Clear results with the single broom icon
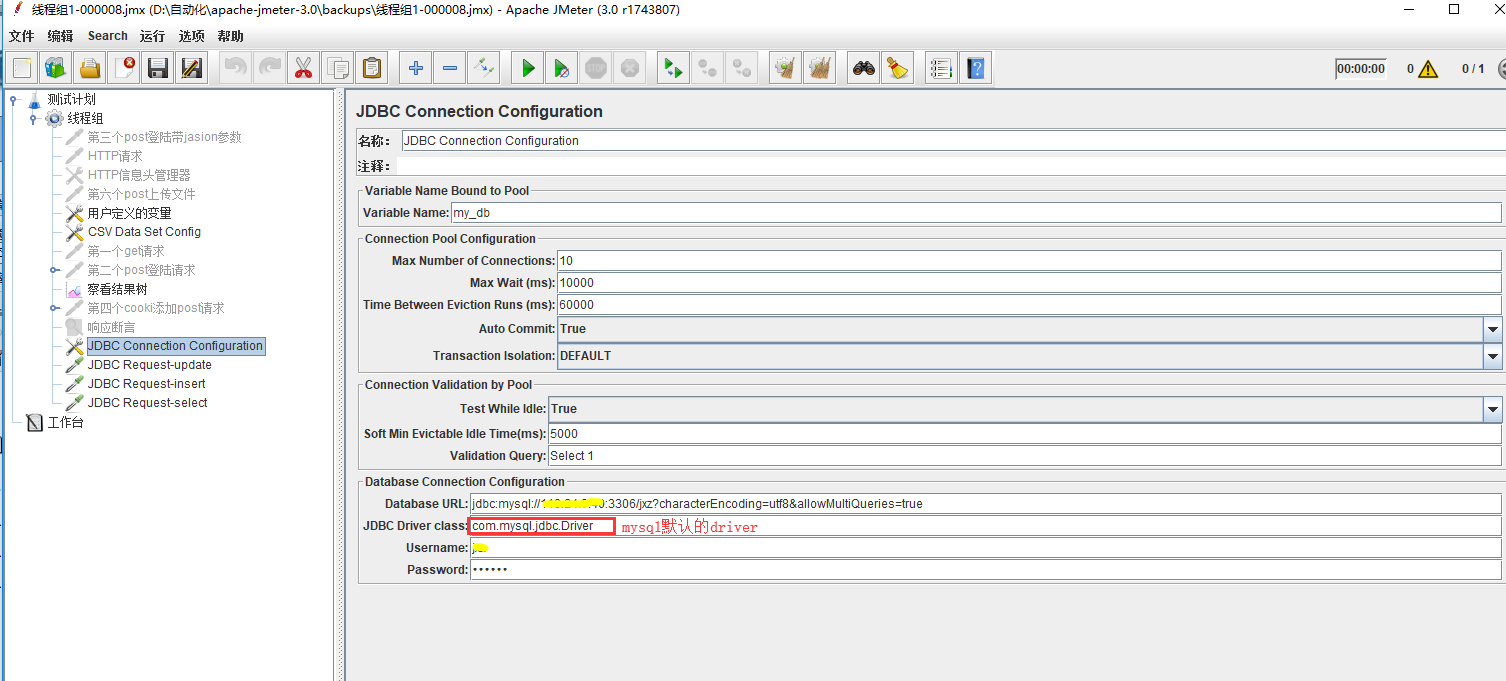The image size is (1506, 681). (786, 68)
